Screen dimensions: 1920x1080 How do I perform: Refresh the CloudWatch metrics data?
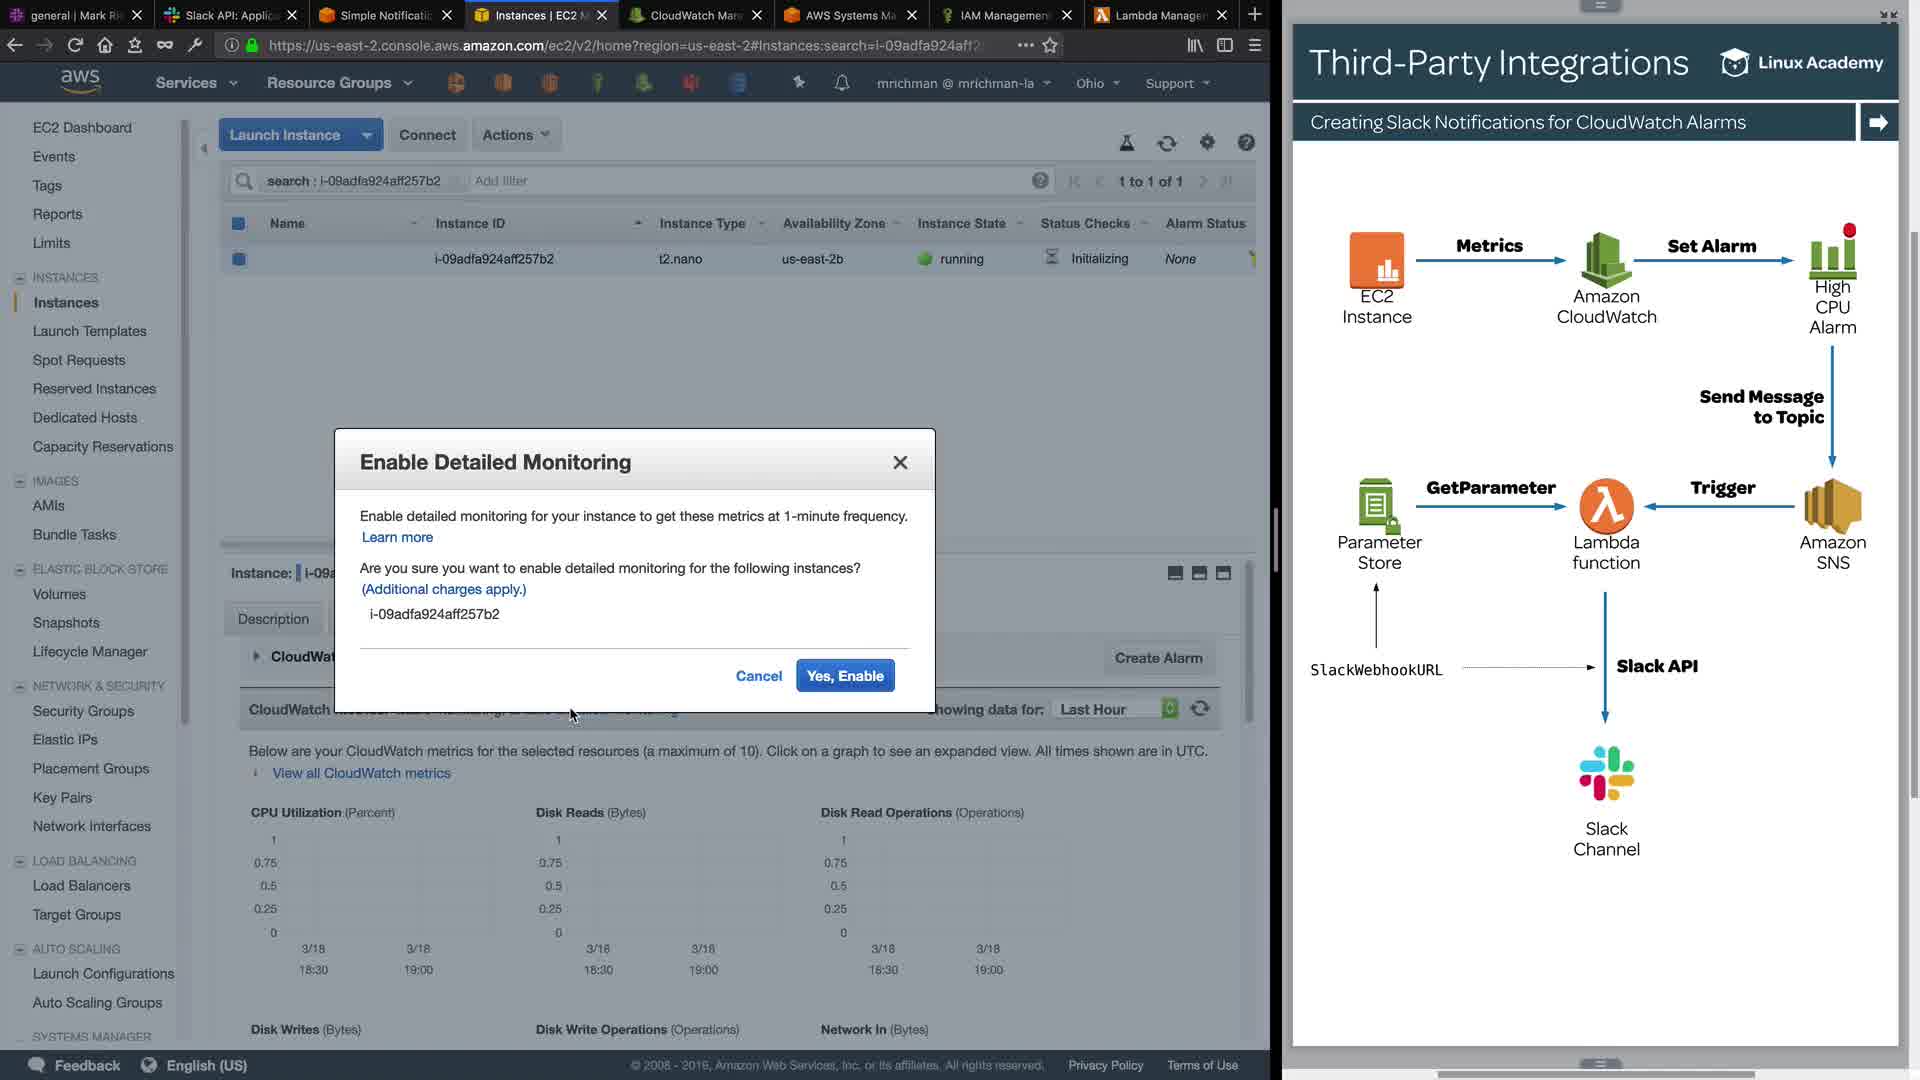click(x=1200, y=708)
